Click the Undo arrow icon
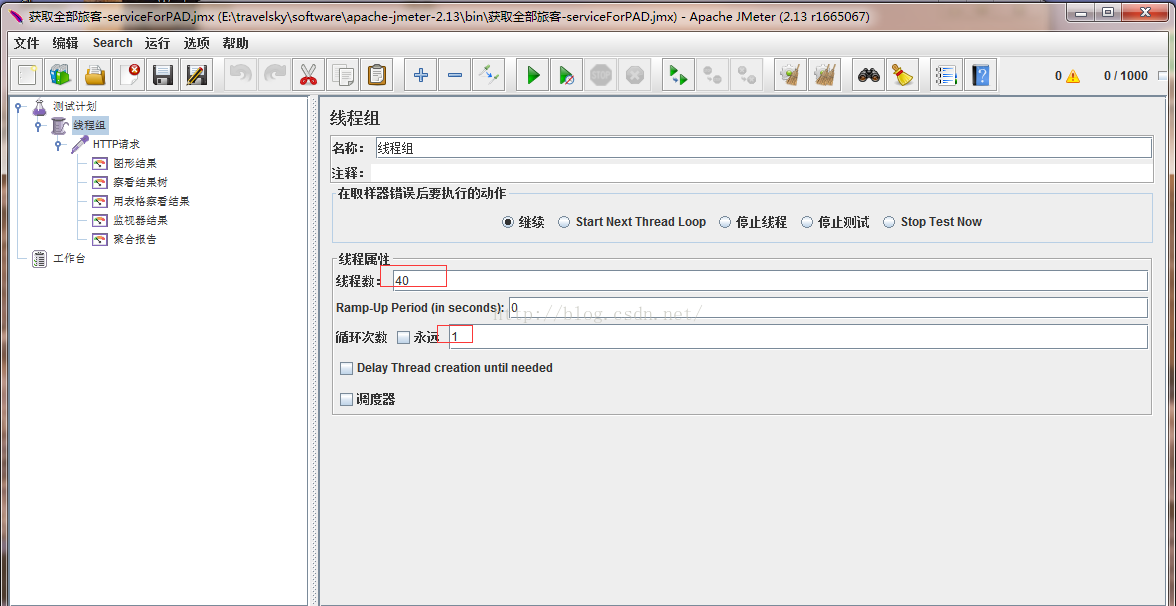 [240, 75]
